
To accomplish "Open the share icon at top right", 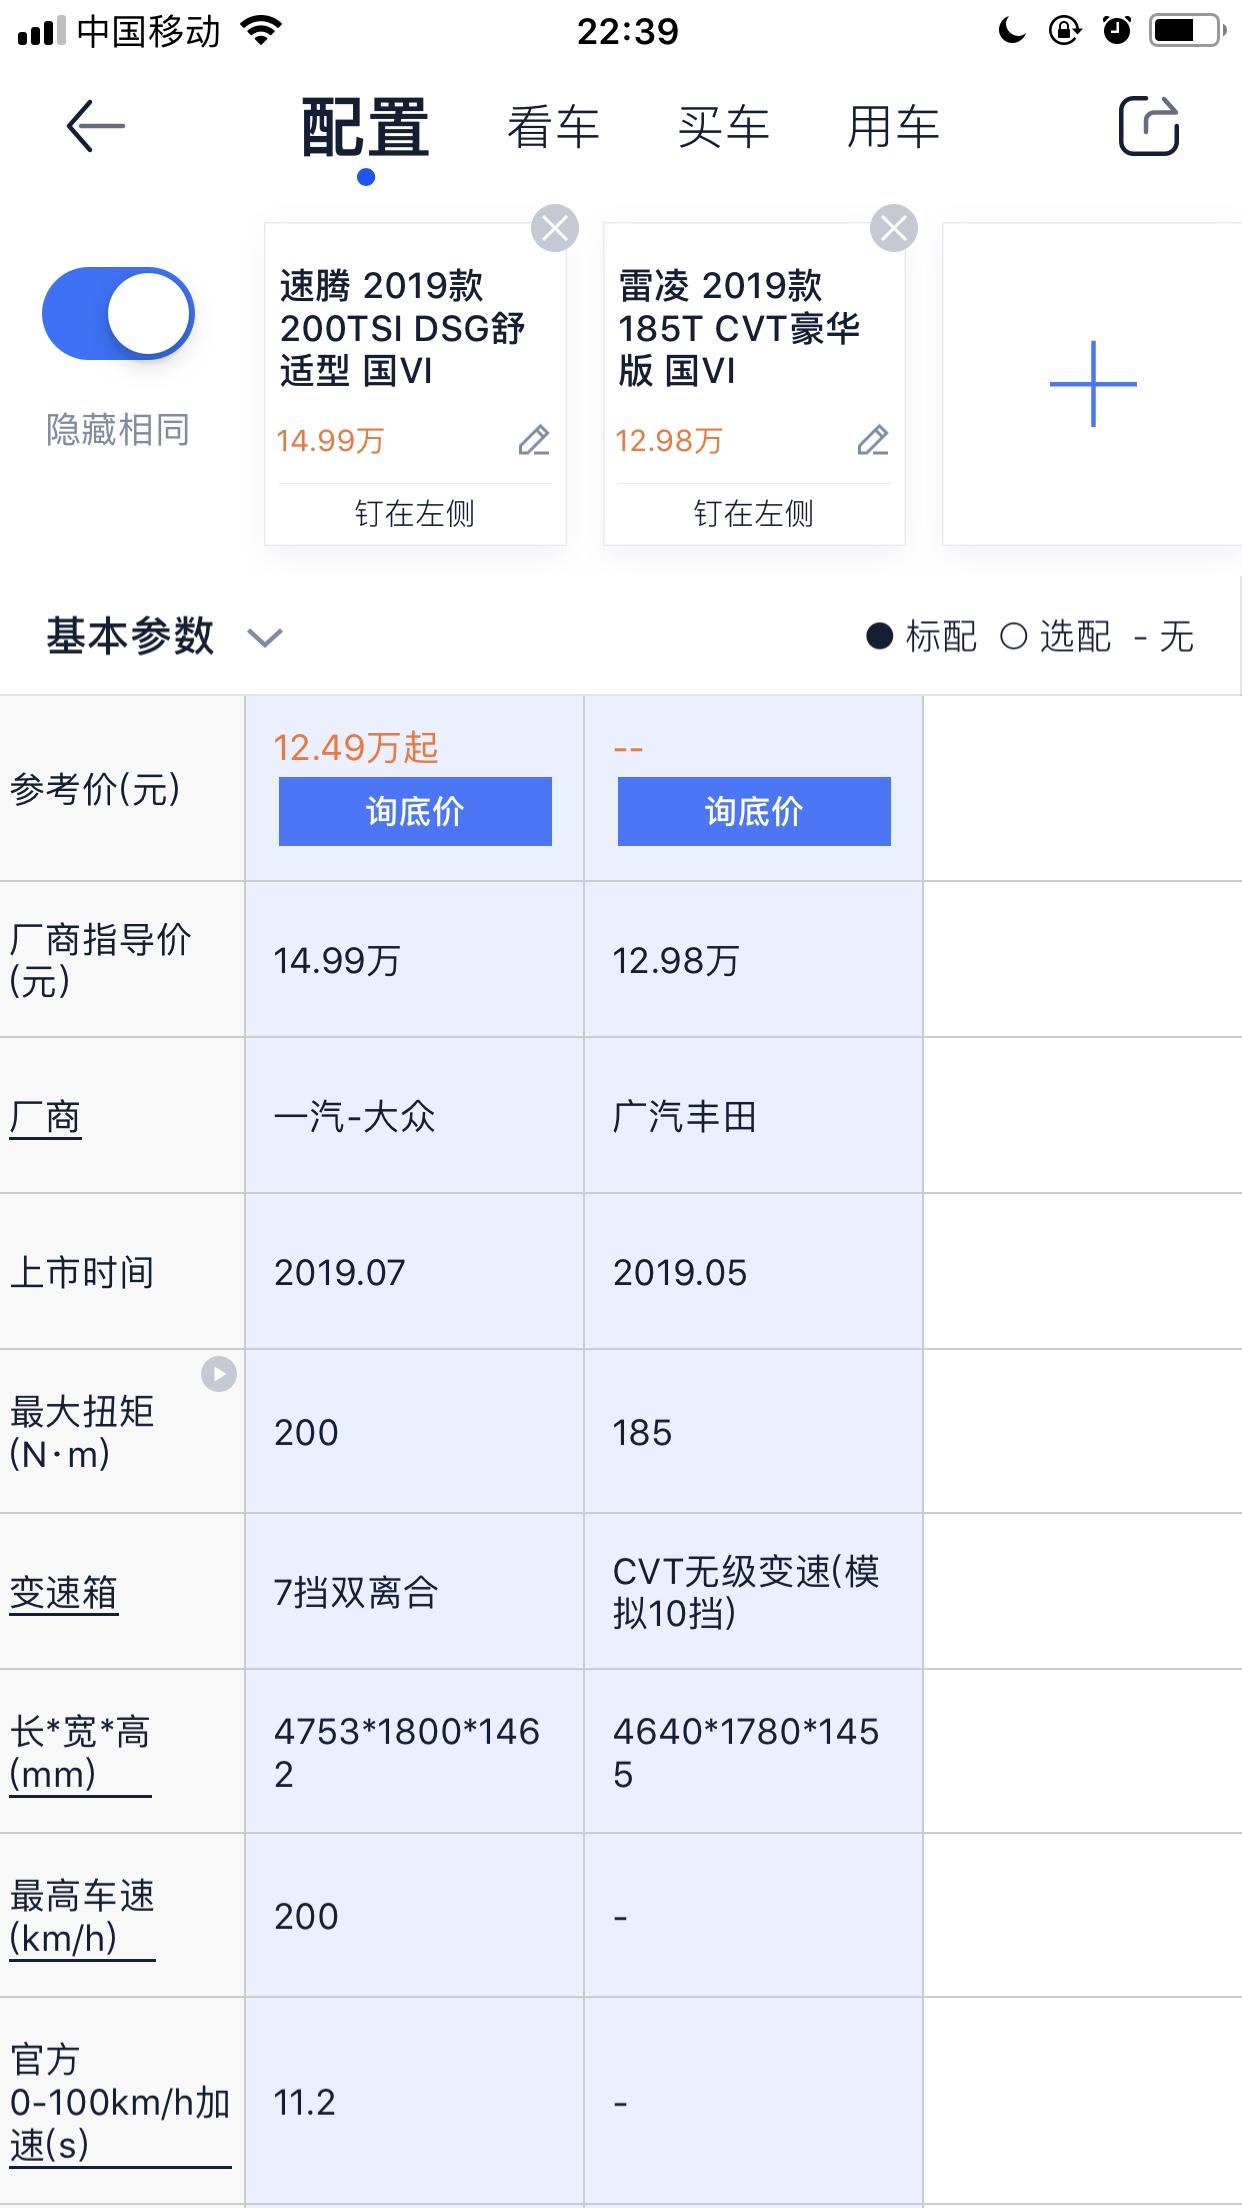I will [1148, 126].
